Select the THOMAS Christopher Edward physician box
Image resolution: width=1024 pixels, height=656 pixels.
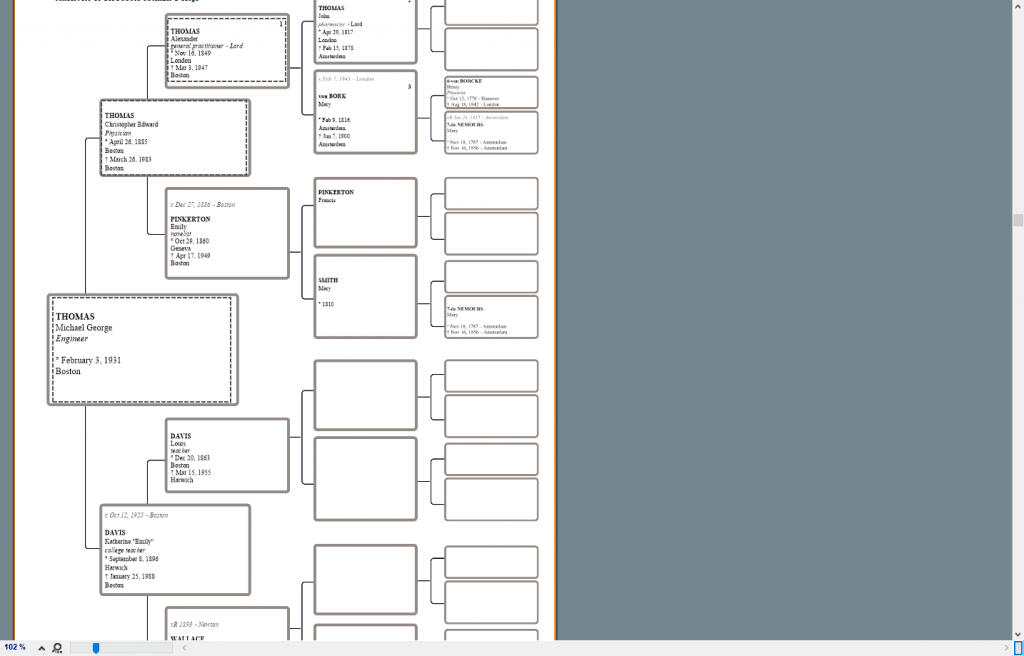pos(174,137)
